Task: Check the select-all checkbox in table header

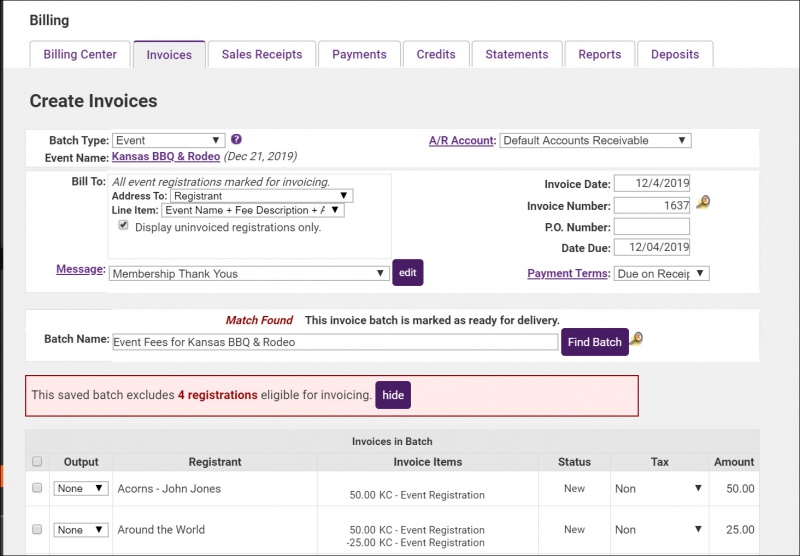Action: (x=38, y=462)
